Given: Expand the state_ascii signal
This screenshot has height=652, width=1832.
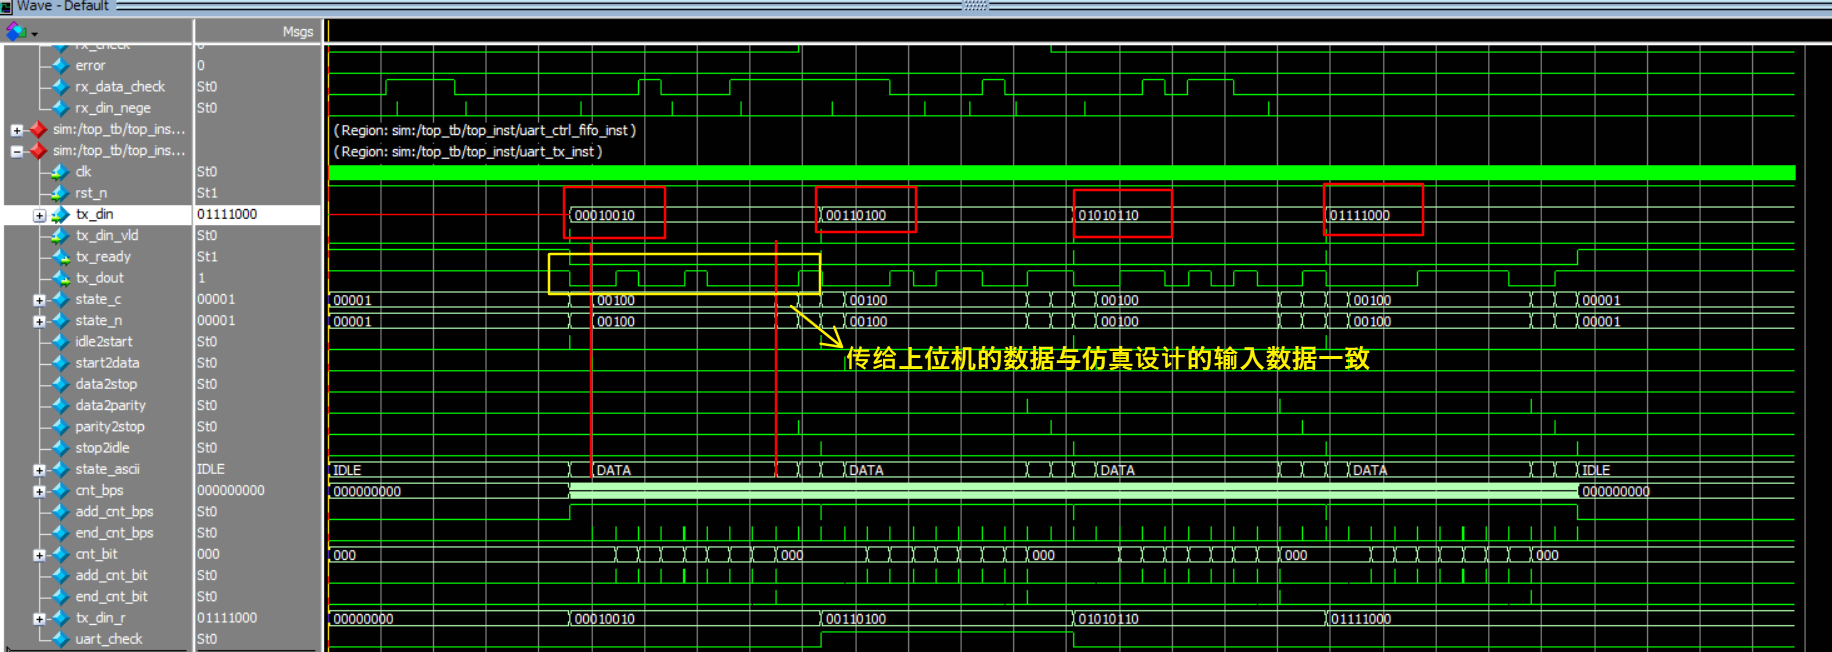Looking at the screenshot, I should pyautogui.click(x=39, y=470).
